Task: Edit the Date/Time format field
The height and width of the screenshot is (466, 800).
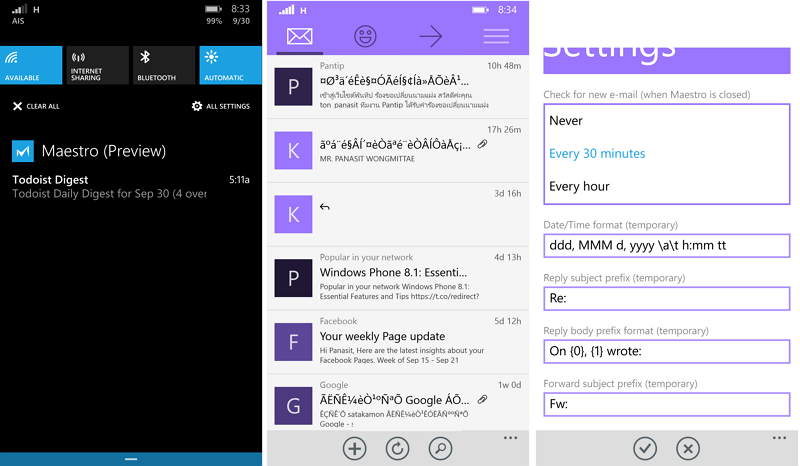Action: (667, 246)
